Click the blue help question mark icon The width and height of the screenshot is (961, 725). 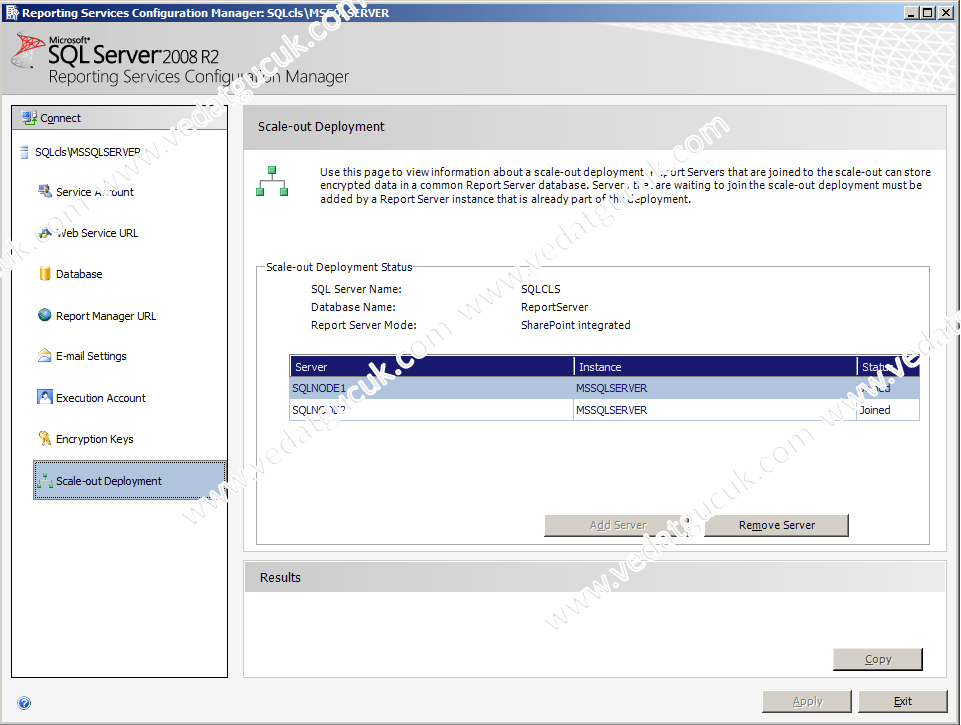[24, 702]
